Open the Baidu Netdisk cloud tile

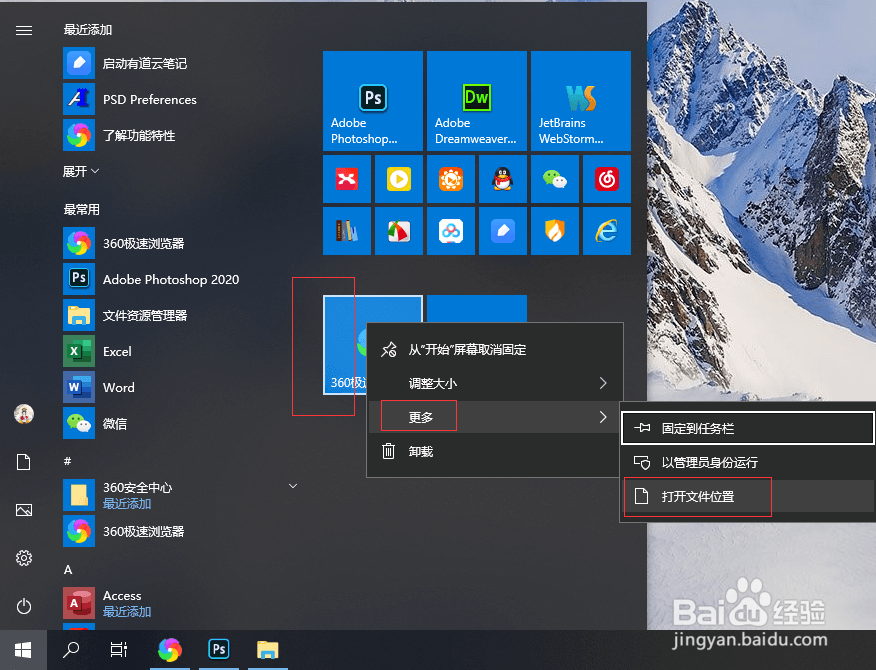click(x=451, y=231)
